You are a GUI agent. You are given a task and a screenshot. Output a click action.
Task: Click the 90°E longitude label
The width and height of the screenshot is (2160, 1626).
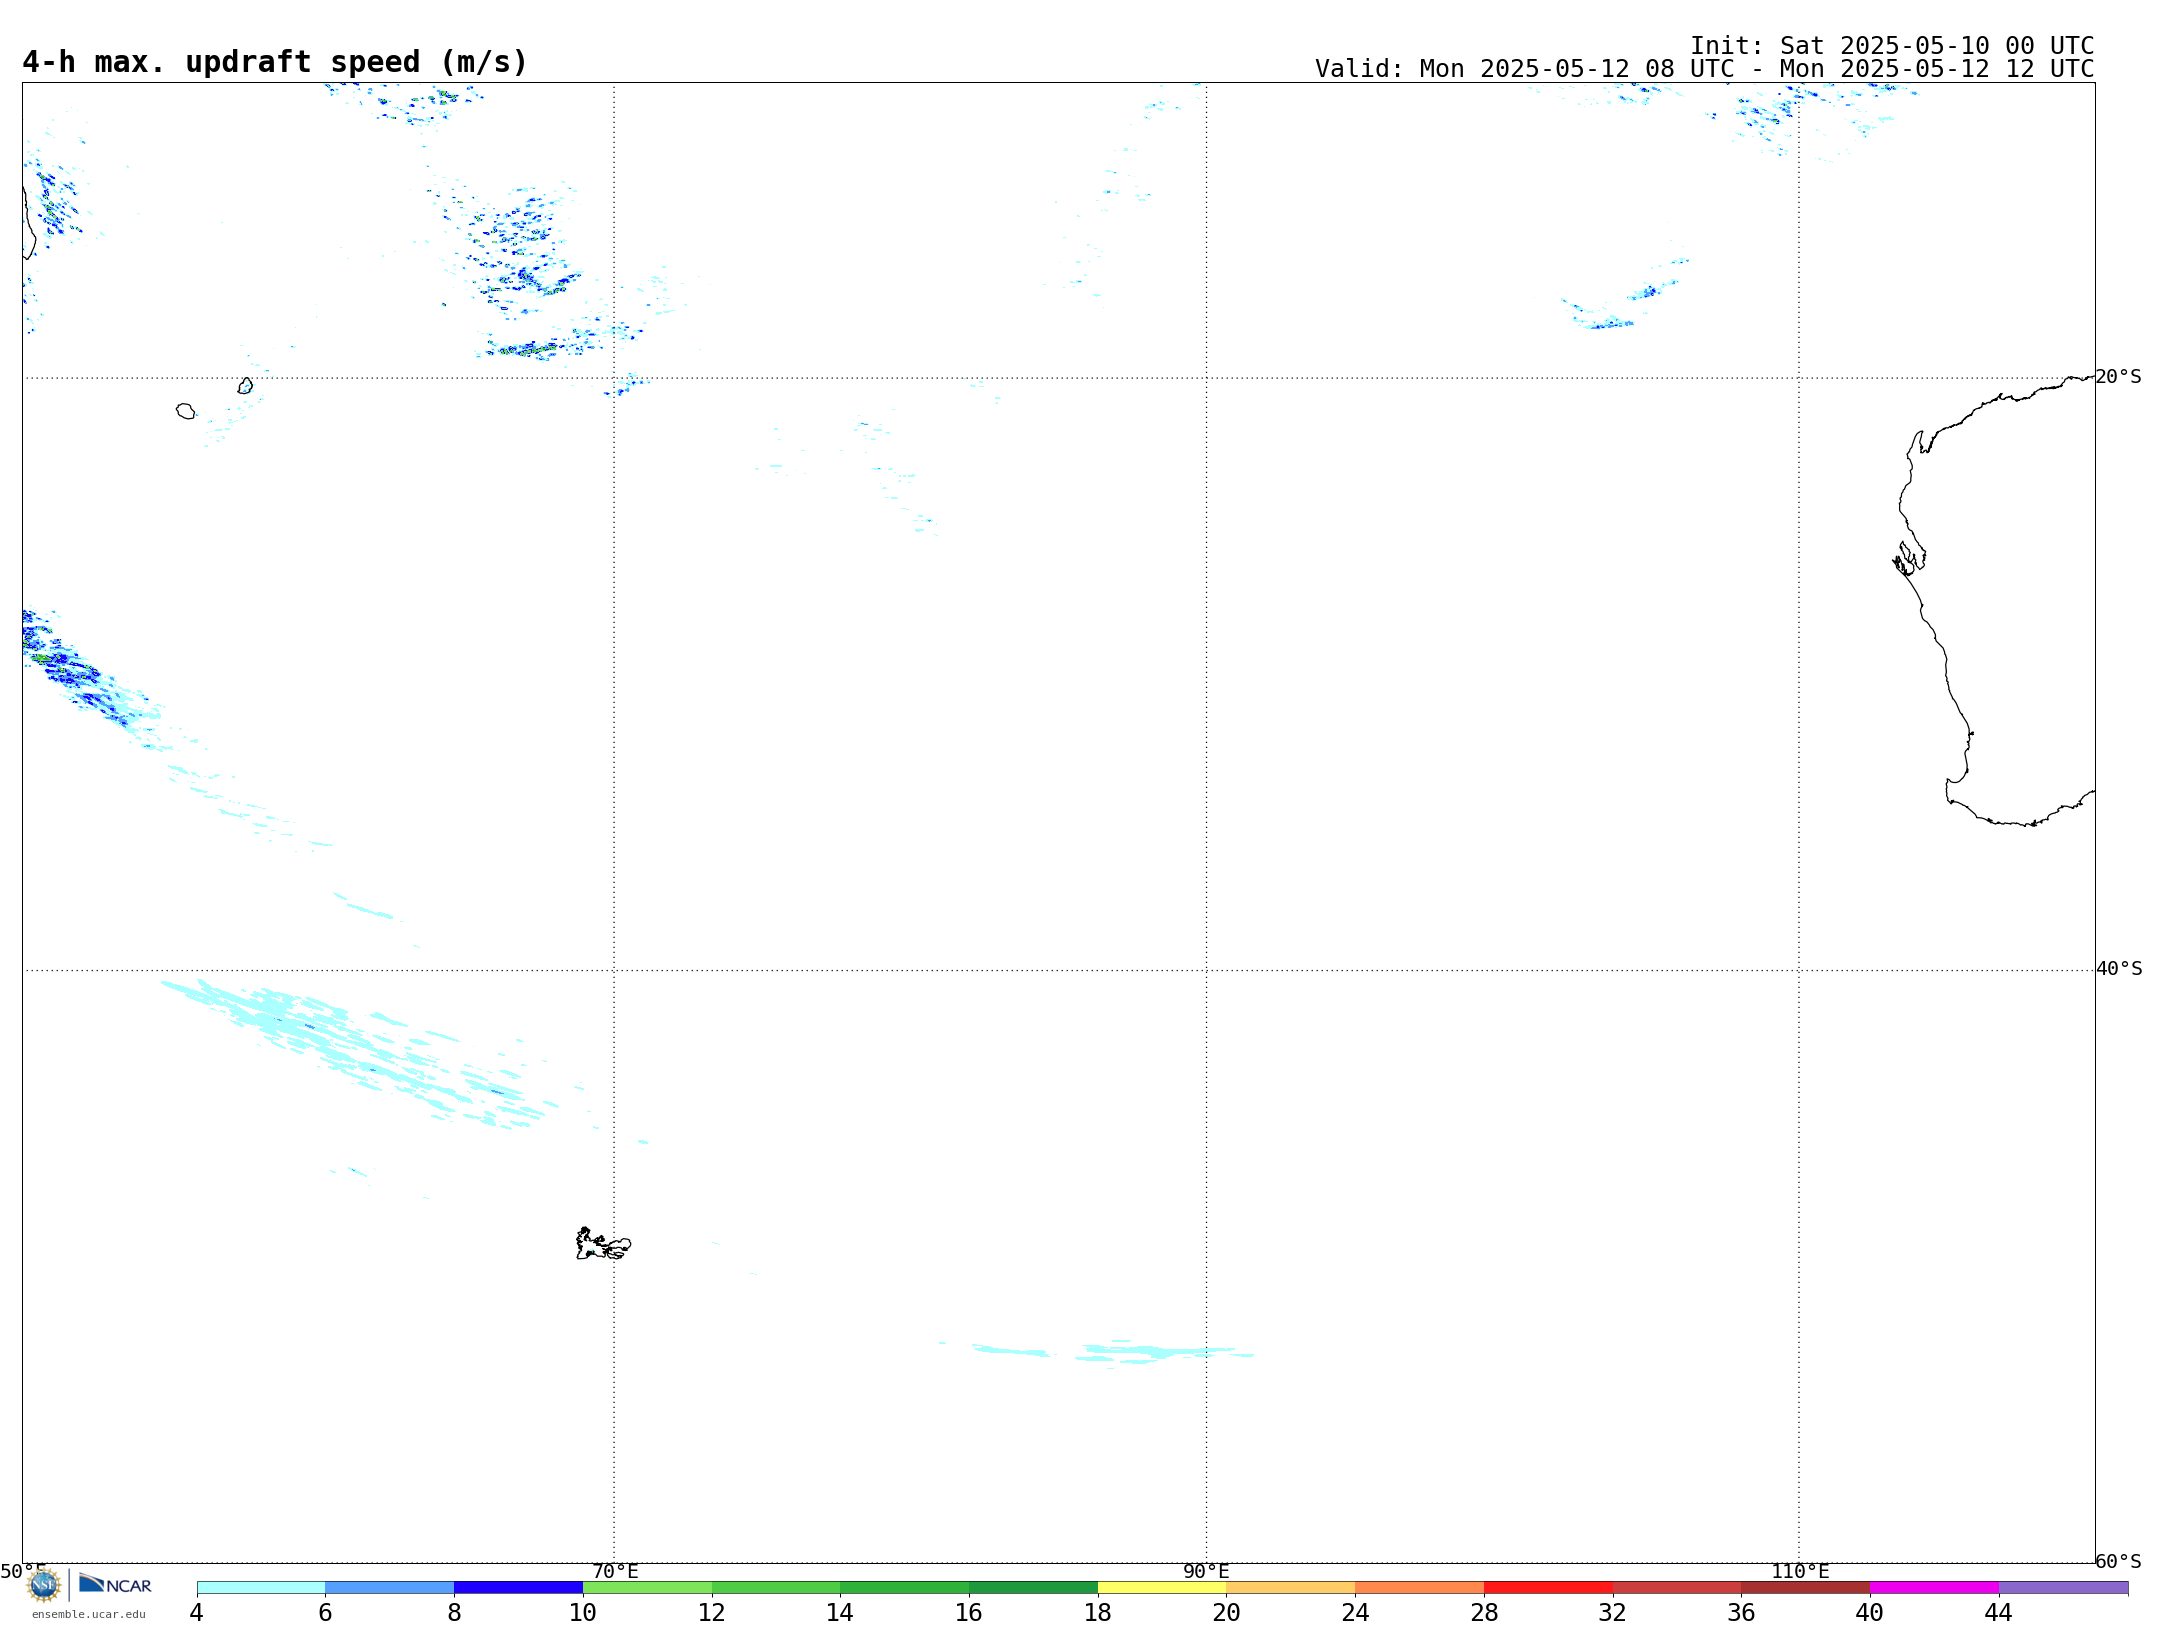1207,1572
